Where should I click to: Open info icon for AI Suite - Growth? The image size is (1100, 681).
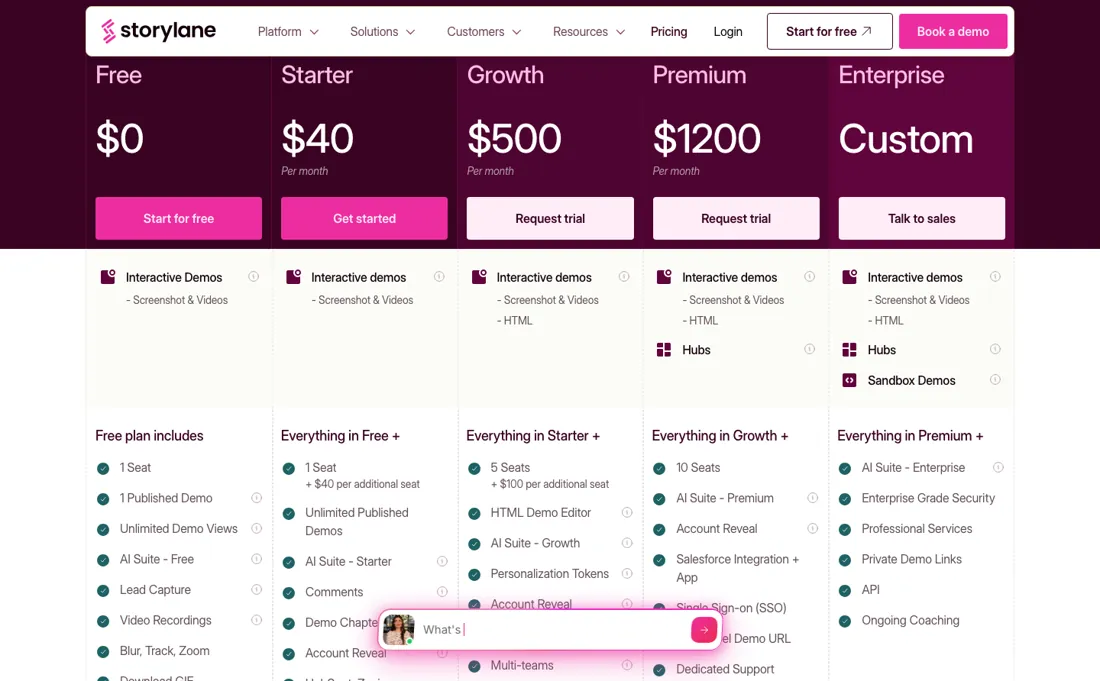627,543
